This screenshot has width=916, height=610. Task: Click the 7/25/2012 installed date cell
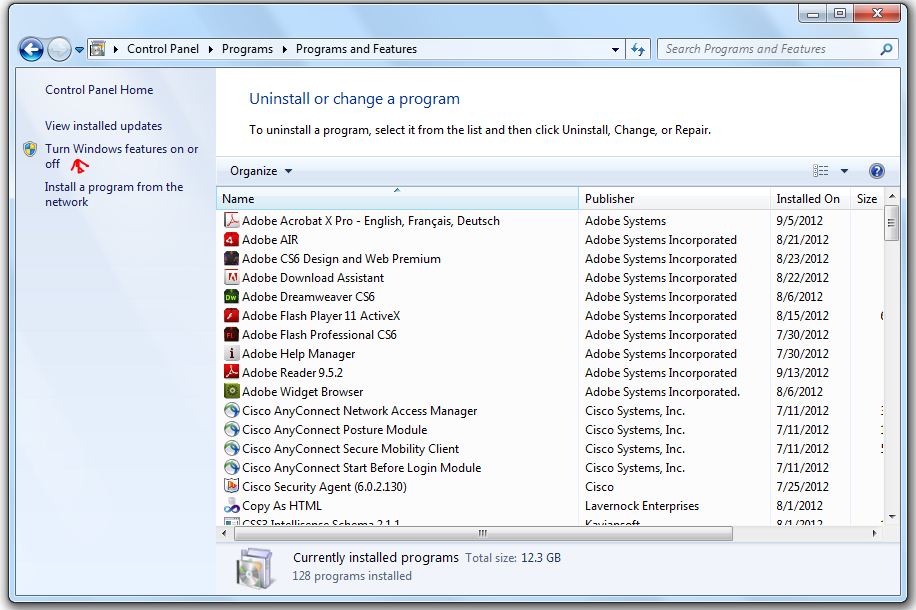[x=802, y=487]
